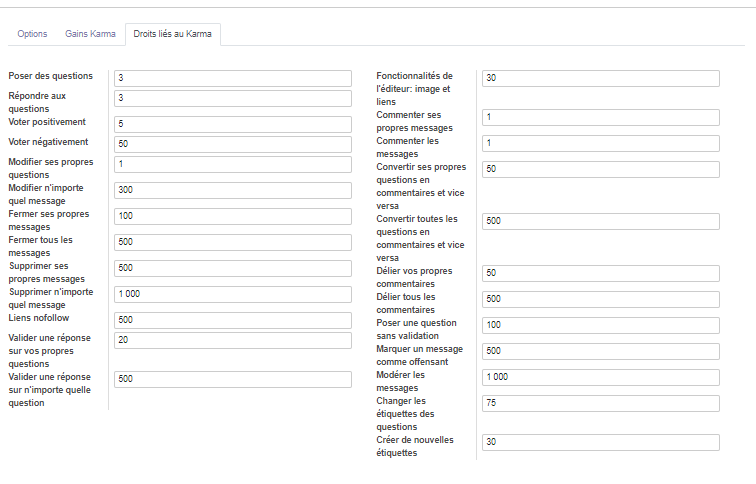Click the Valider une réponse sur vos propres questions field
This screenshot has width=756, height=484.
click(x=232, y=341)
